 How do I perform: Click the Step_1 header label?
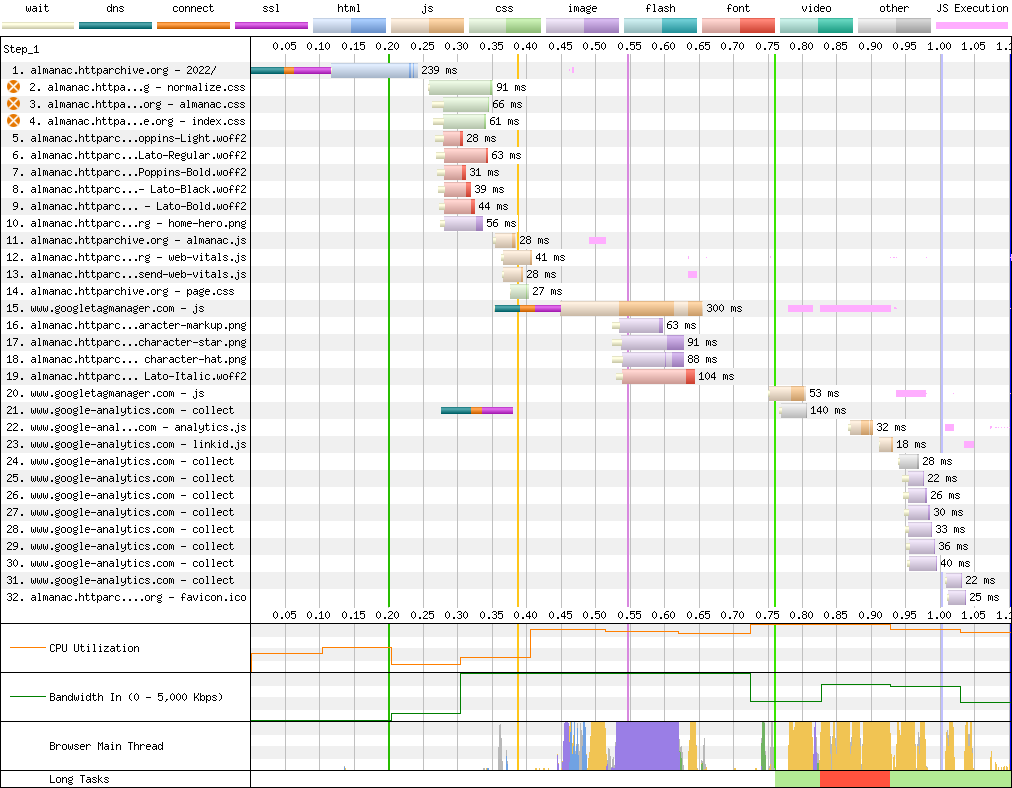pyautogui.click(x=22, y=48)
